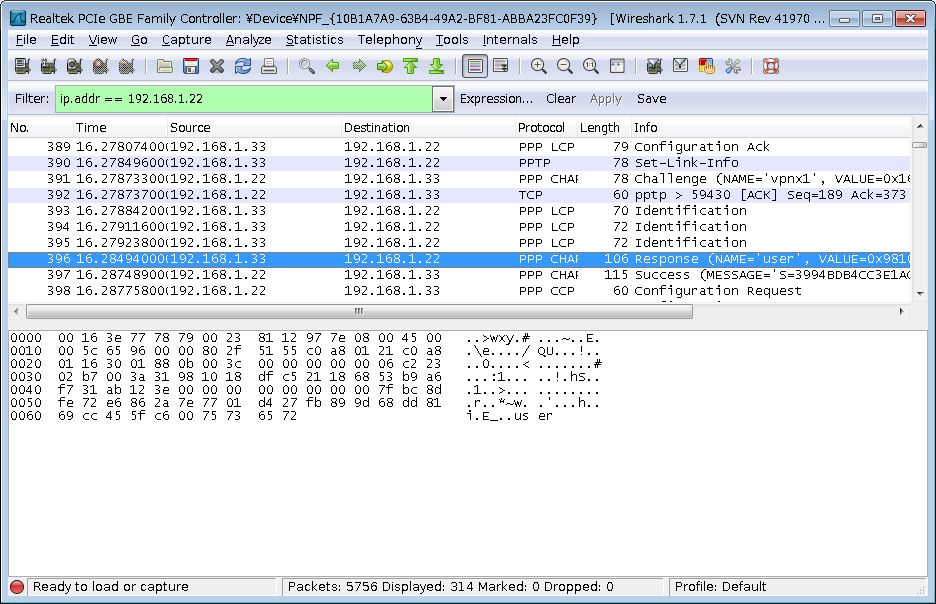Select packet 392 TCP pptp ACK row
The width and height of the screenshot is (936, 604).
[x=459, y=195]
